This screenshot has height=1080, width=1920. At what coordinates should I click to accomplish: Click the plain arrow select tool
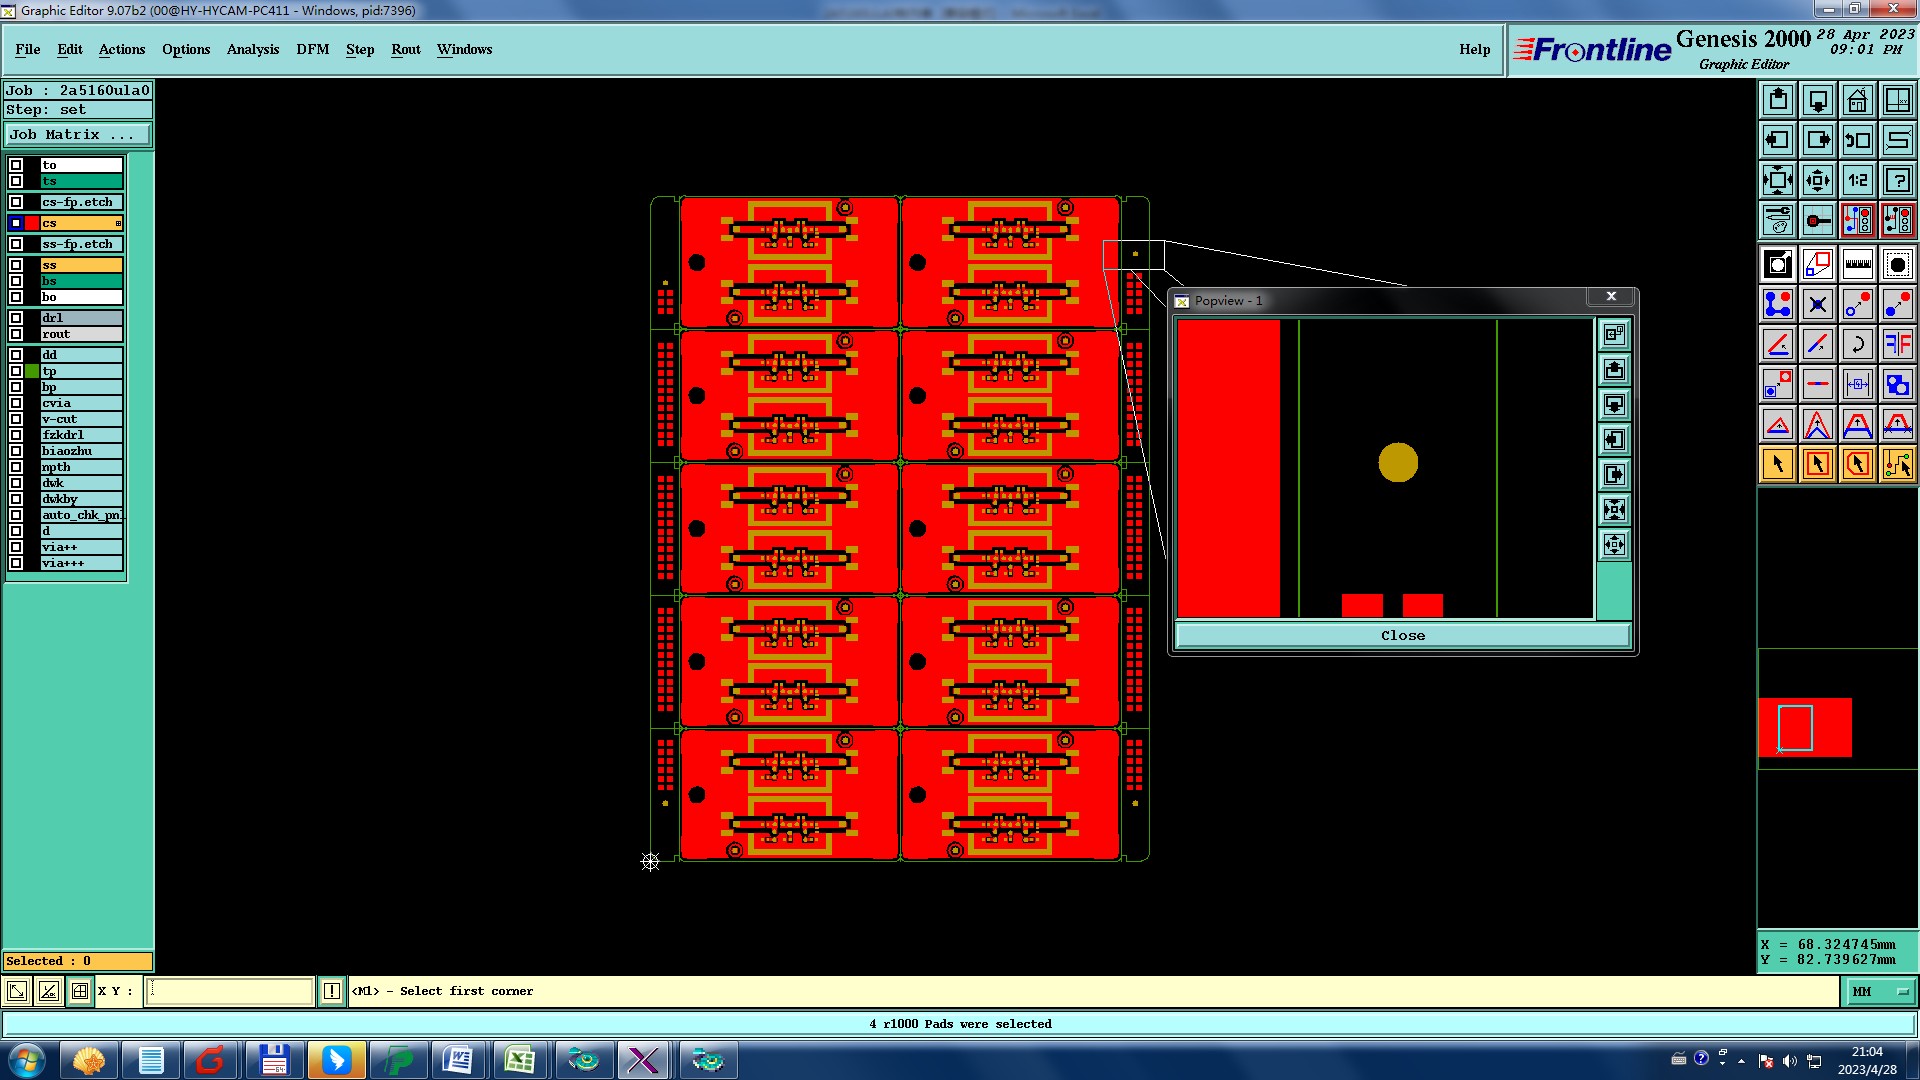coord(1778,464)
